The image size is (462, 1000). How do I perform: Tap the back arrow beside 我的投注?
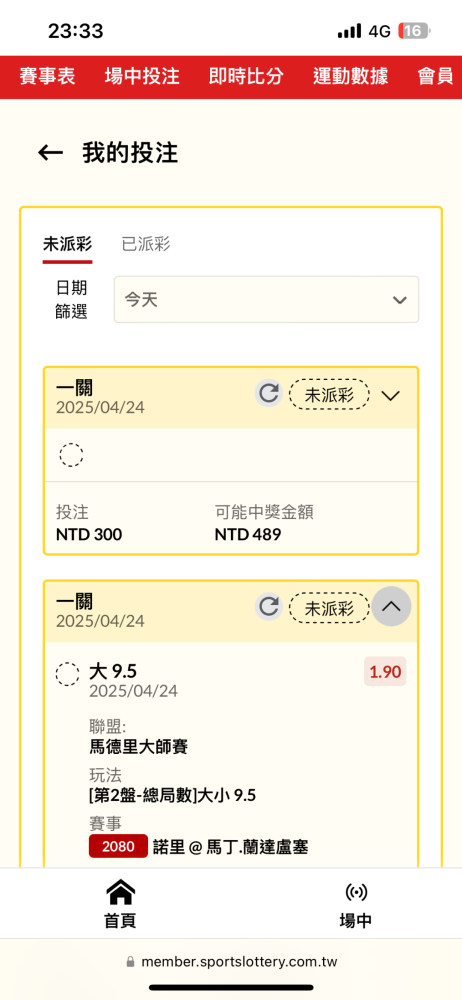click(x=50, y=153)
